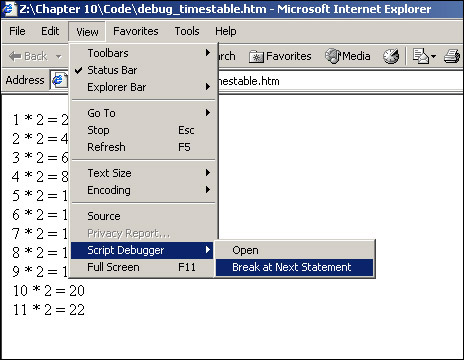Open the Favorites star folder toolbar icon

click(256, 57)
